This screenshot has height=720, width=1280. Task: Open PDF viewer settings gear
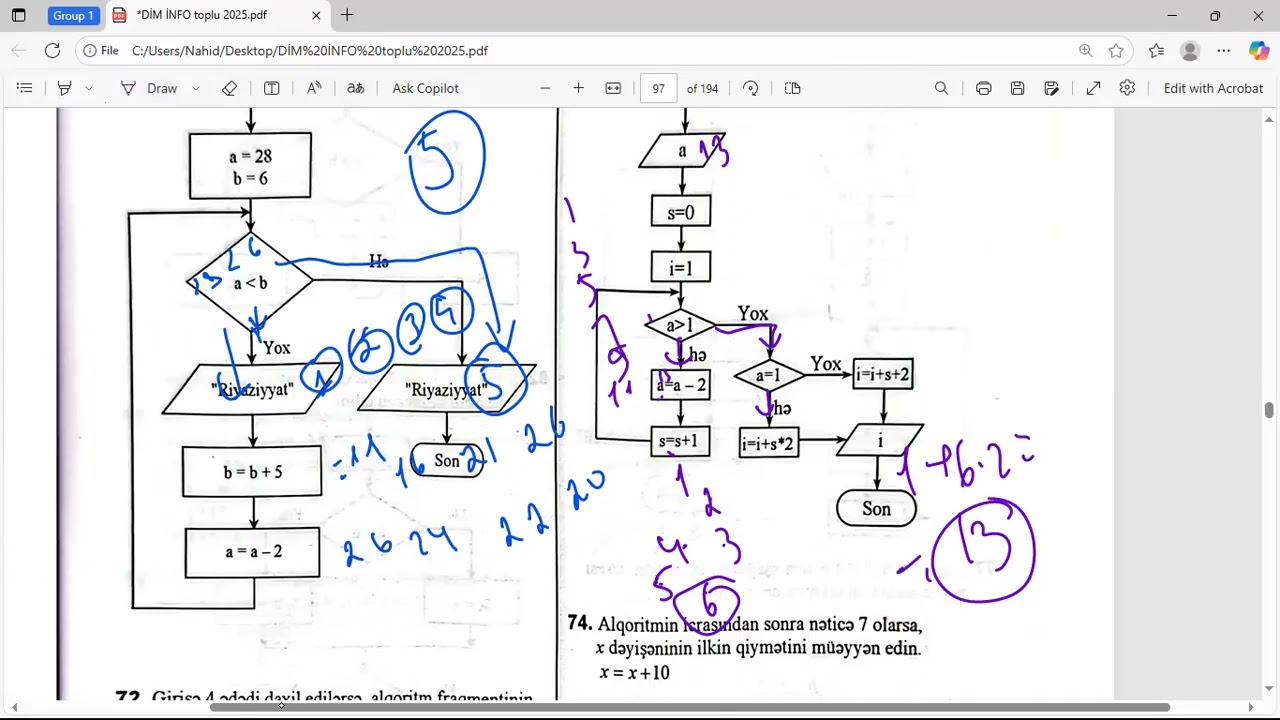(x=1127, y=88)
